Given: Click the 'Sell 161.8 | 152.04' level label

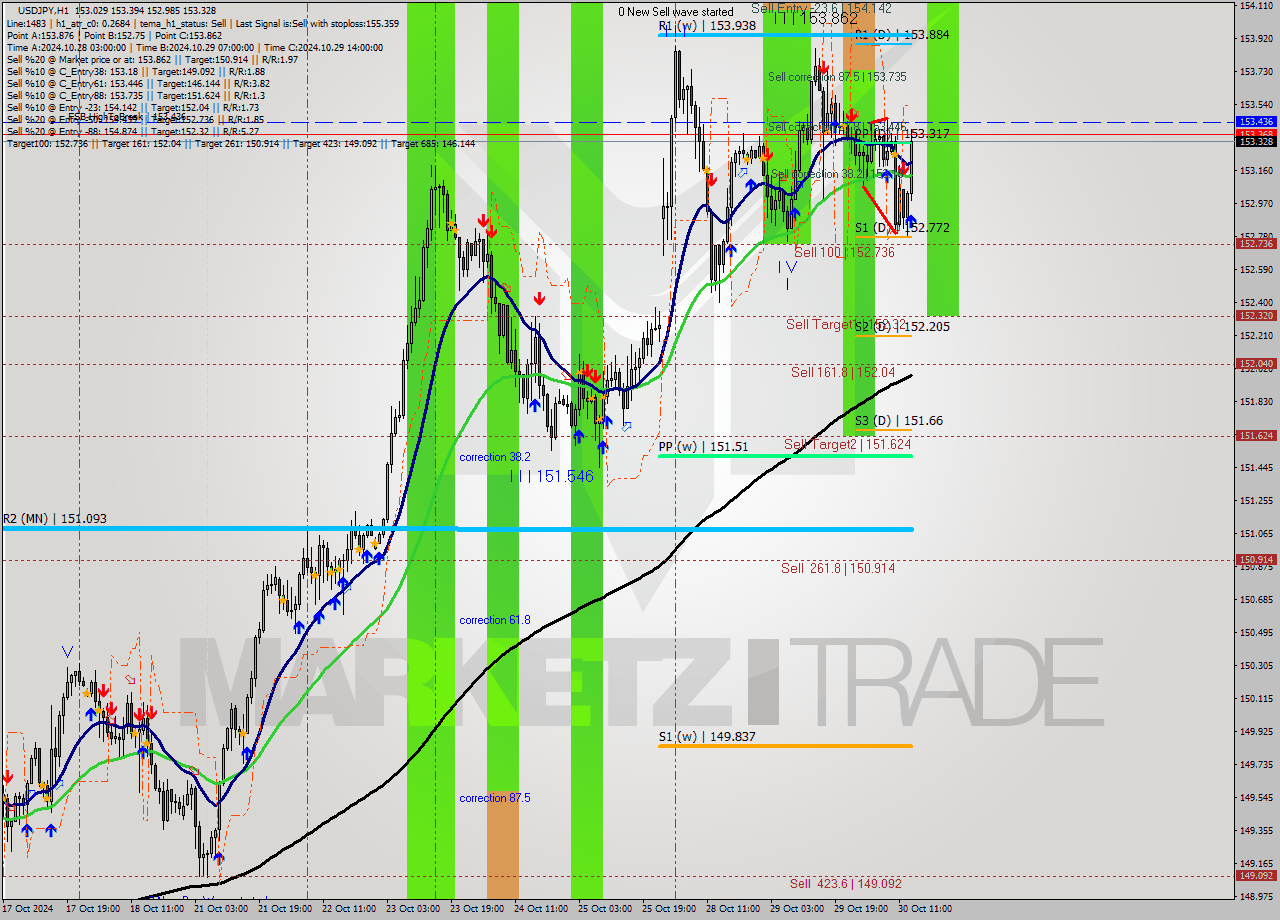Looking at the screenshot, I should (x=842, y=372).
